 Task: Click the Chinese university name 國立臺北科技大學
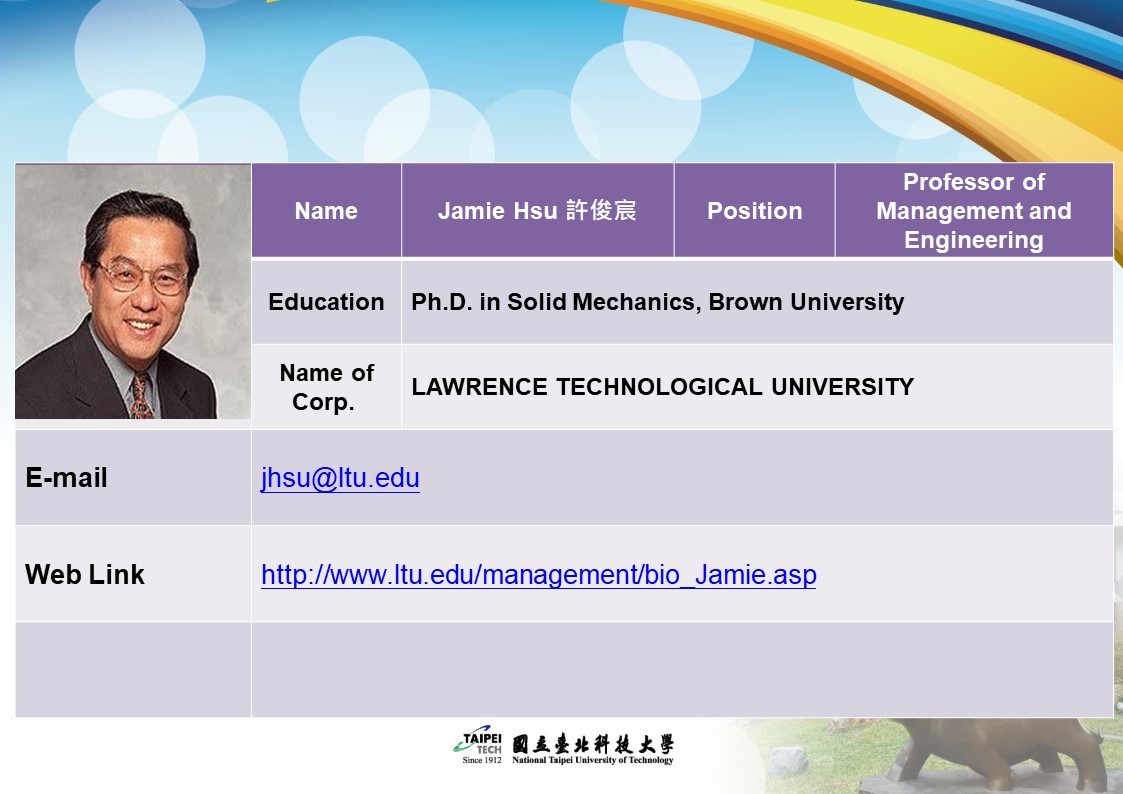pos(593,744)
